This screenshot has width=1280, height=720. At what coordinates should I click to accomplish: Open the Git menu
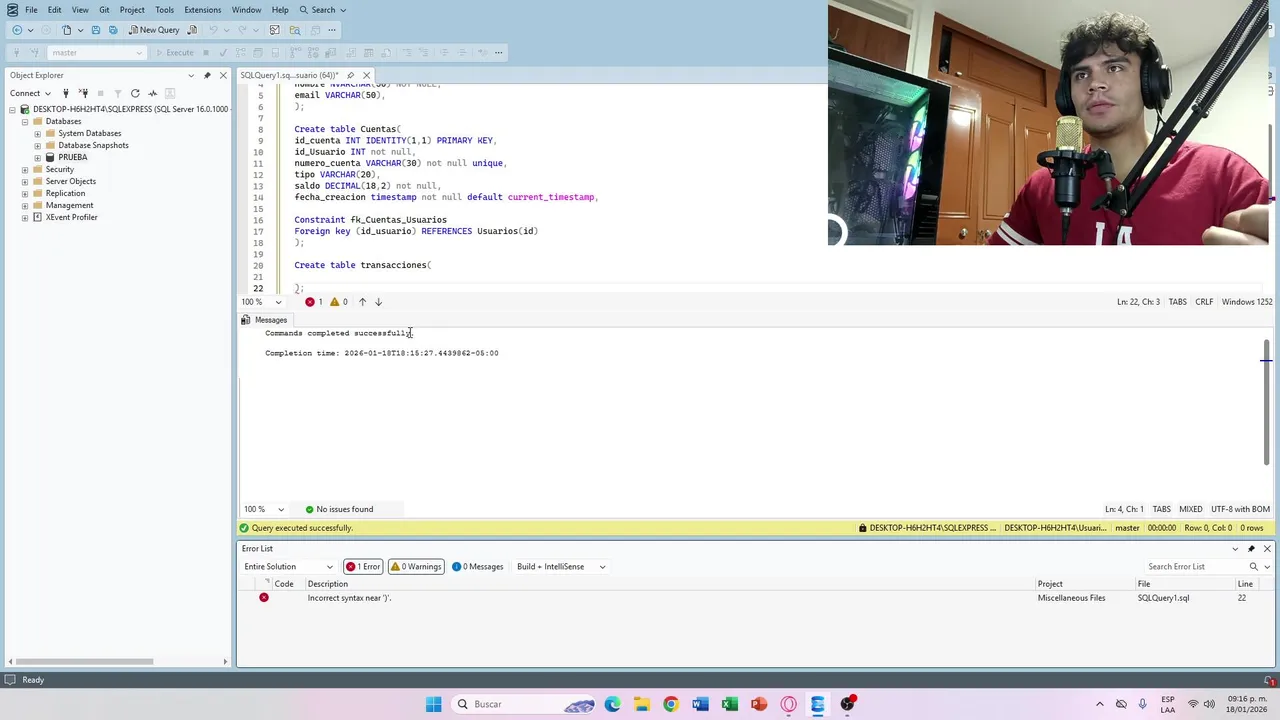(x=104, y=10)
